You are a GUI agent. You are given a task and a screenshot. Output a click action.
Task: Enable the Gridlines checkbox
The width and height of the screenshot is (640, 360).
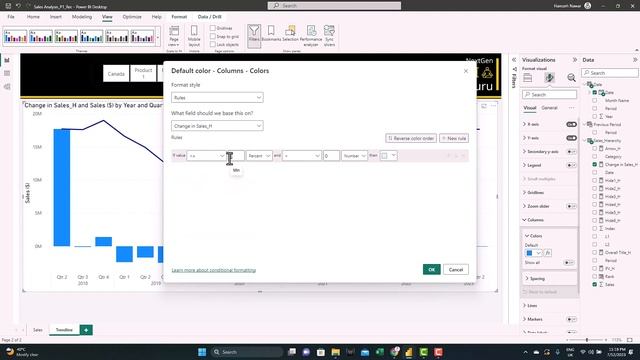click(213, 28)
